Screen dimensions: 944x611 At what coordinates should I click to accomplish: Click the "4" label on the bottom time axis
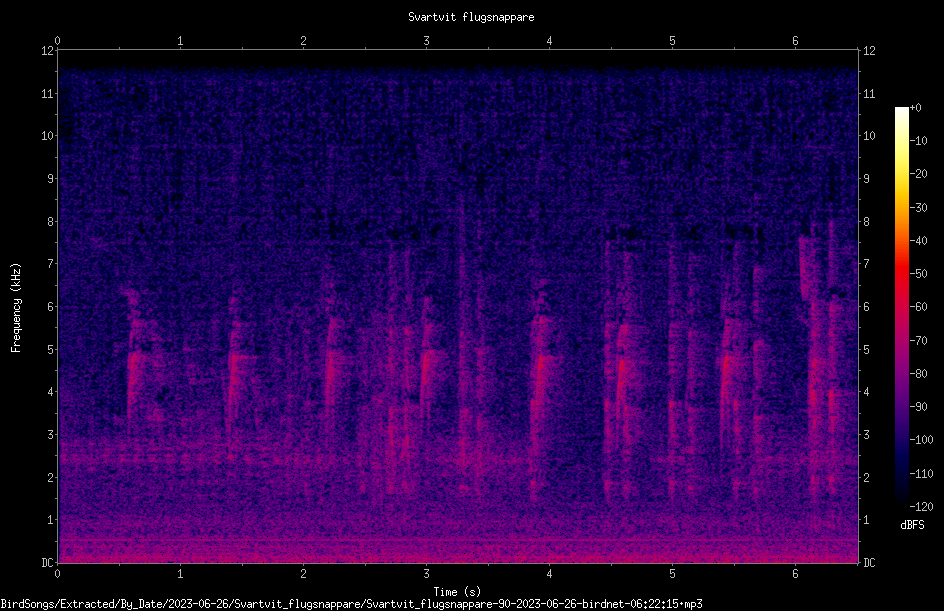[549, 574]
